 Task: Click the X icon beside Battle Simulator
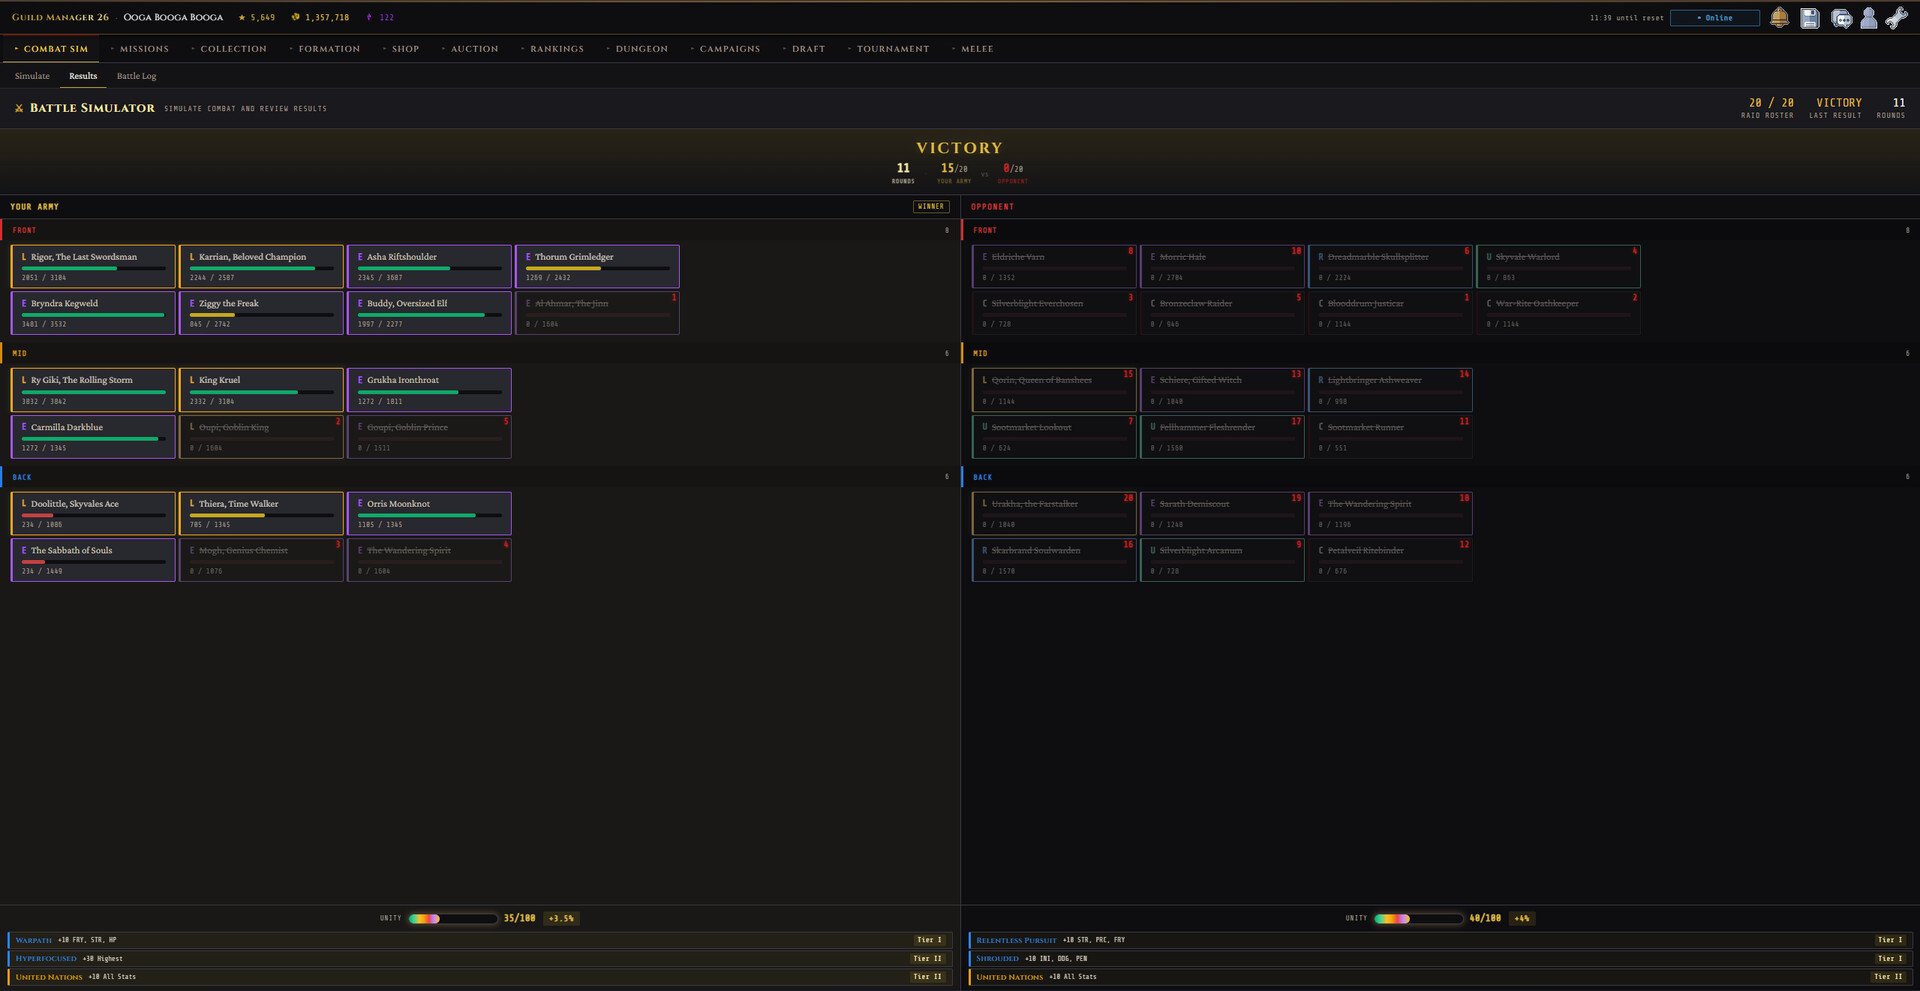[18, 108]
